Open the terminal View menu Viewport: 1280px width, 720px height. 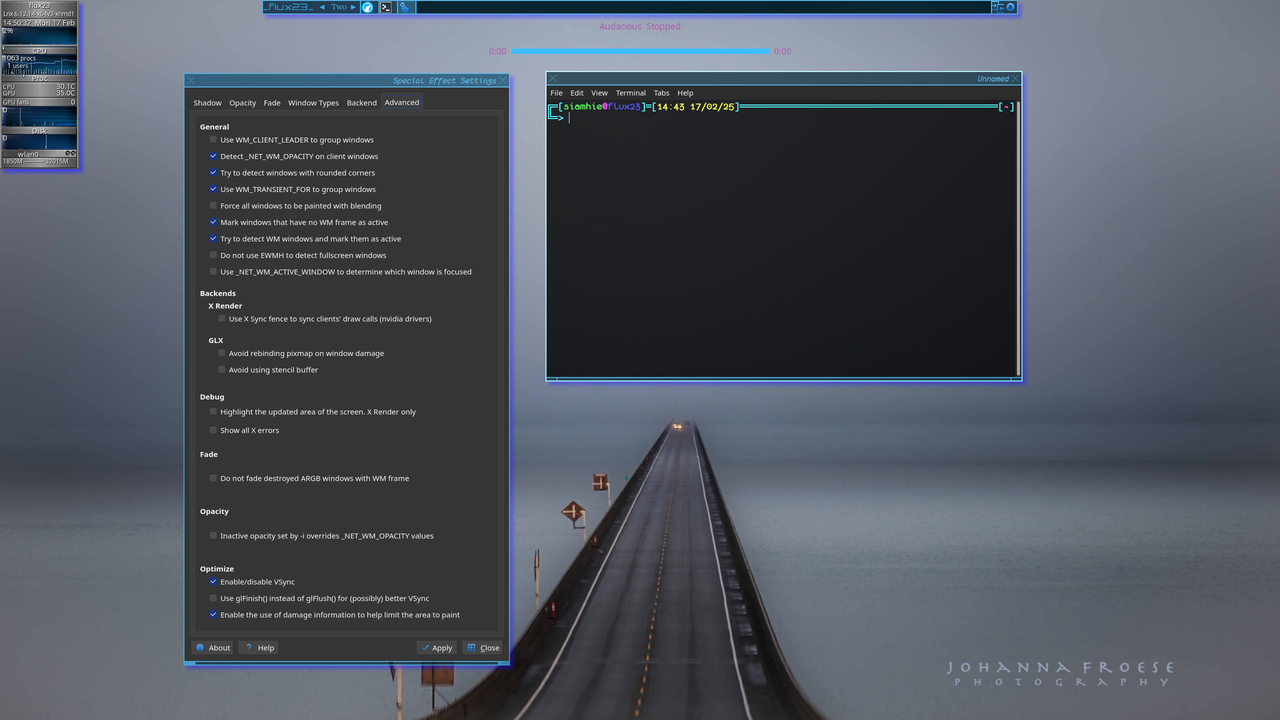(x=599, y=93)
